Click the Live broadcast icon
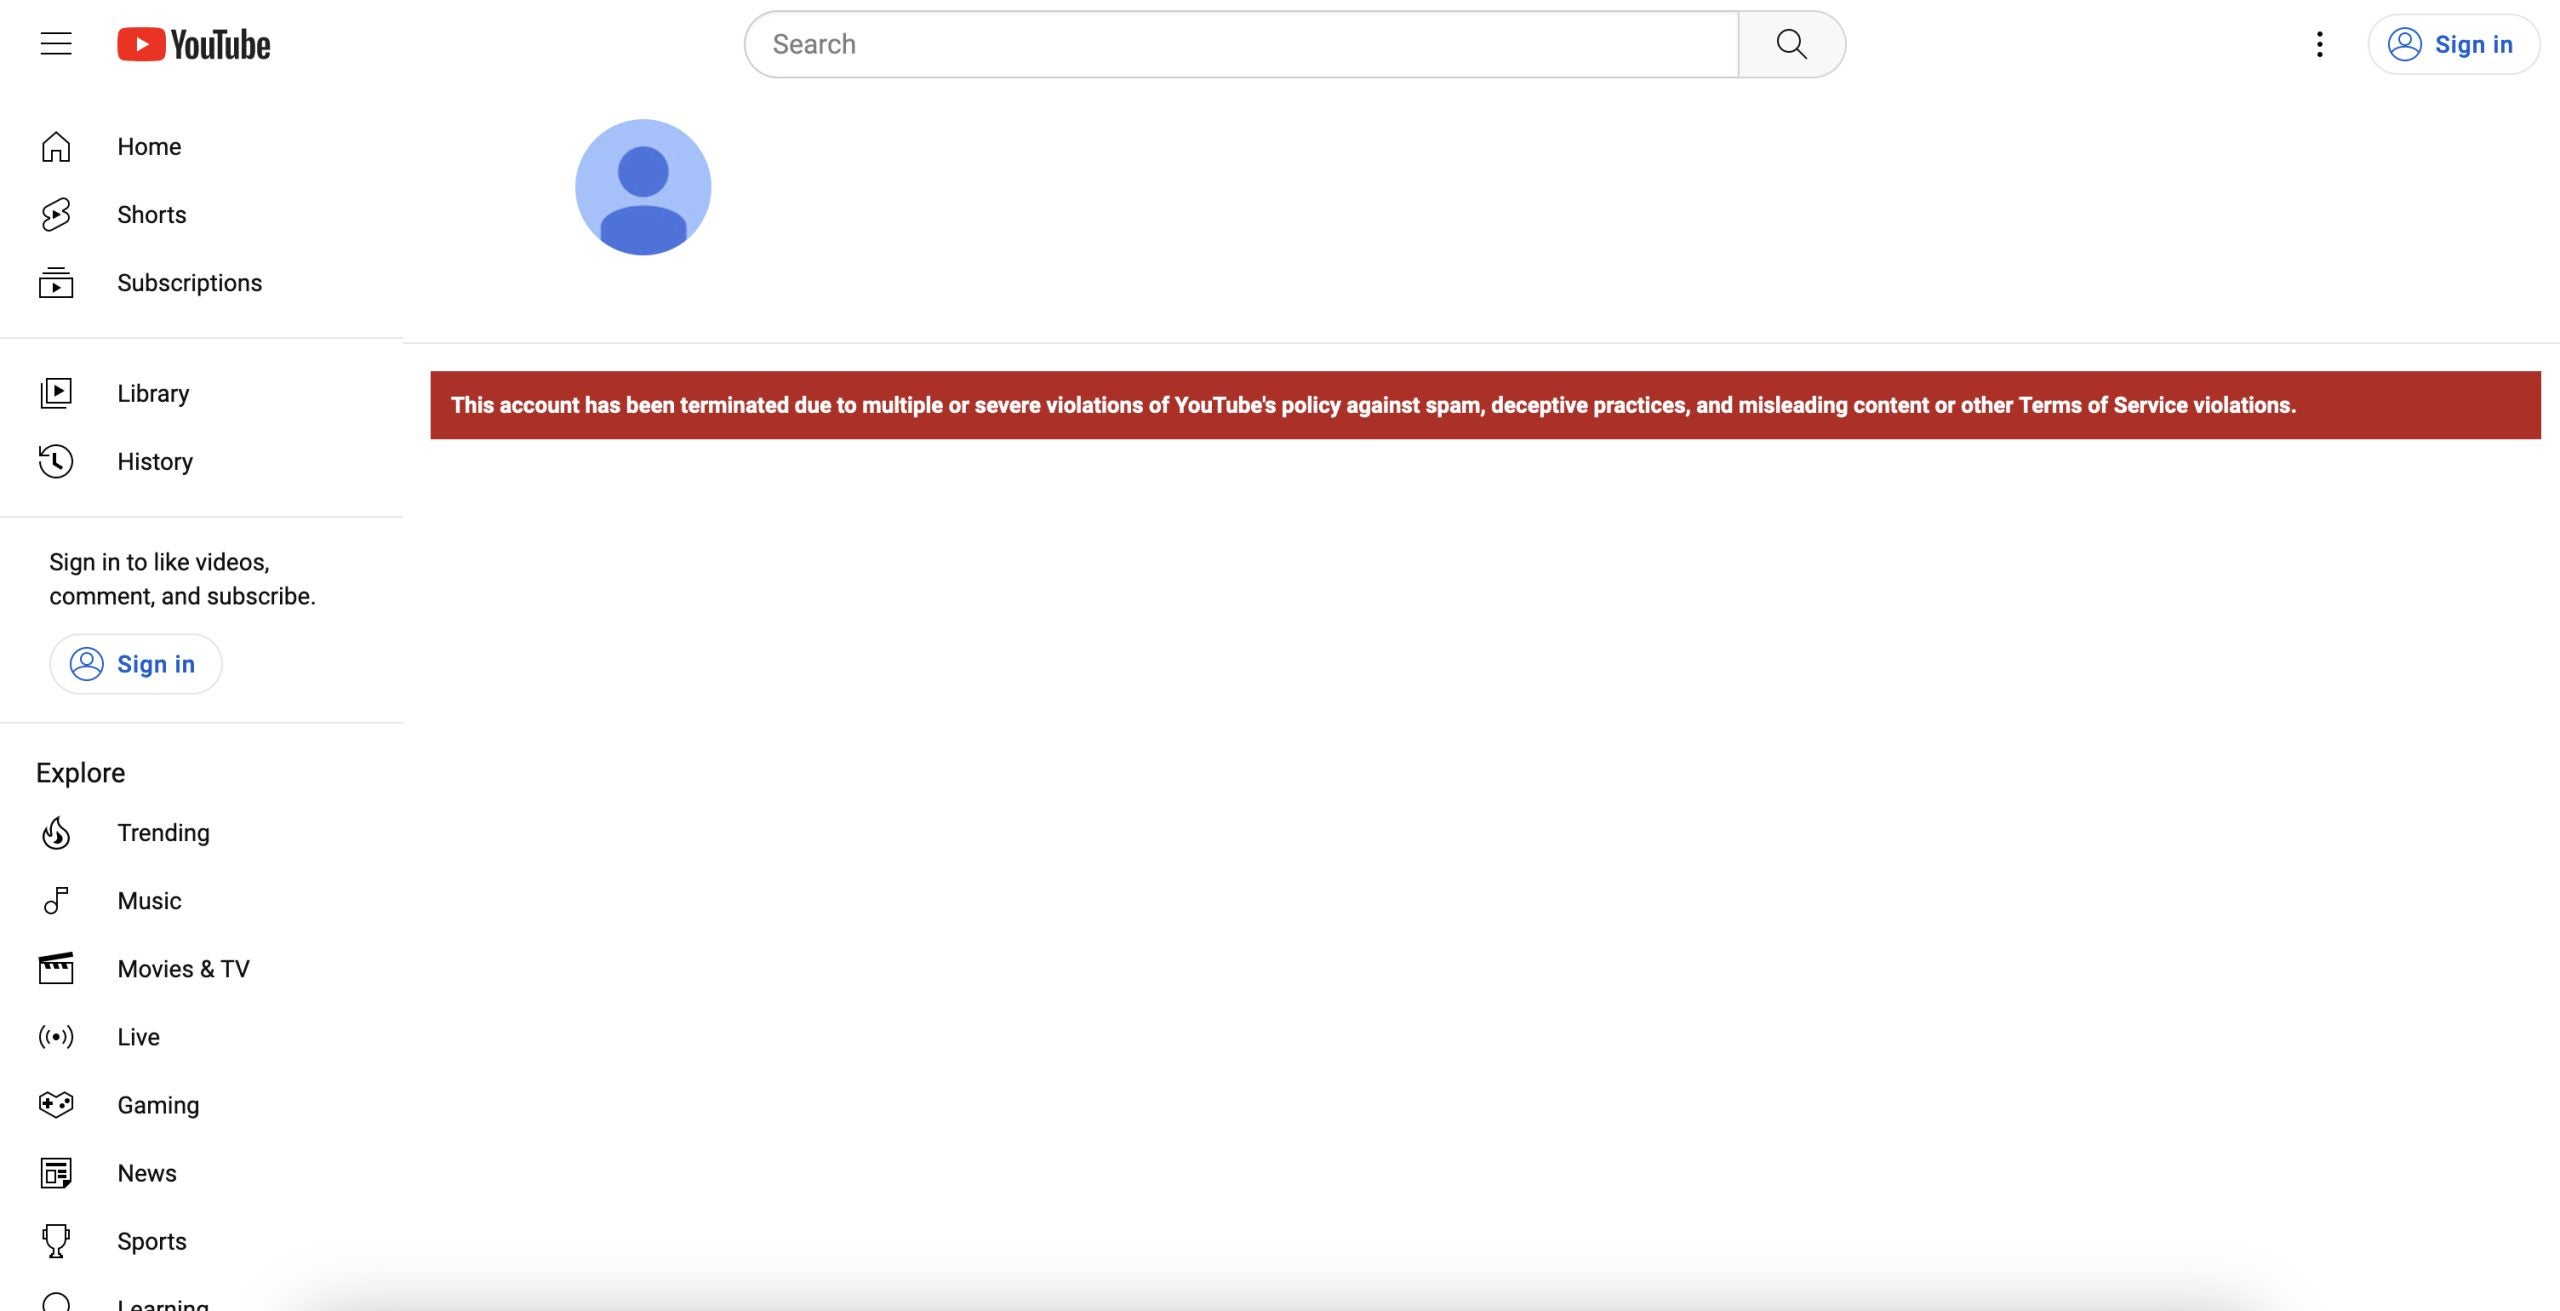Screen dimensions: 2560x1311 point(56,1037)
